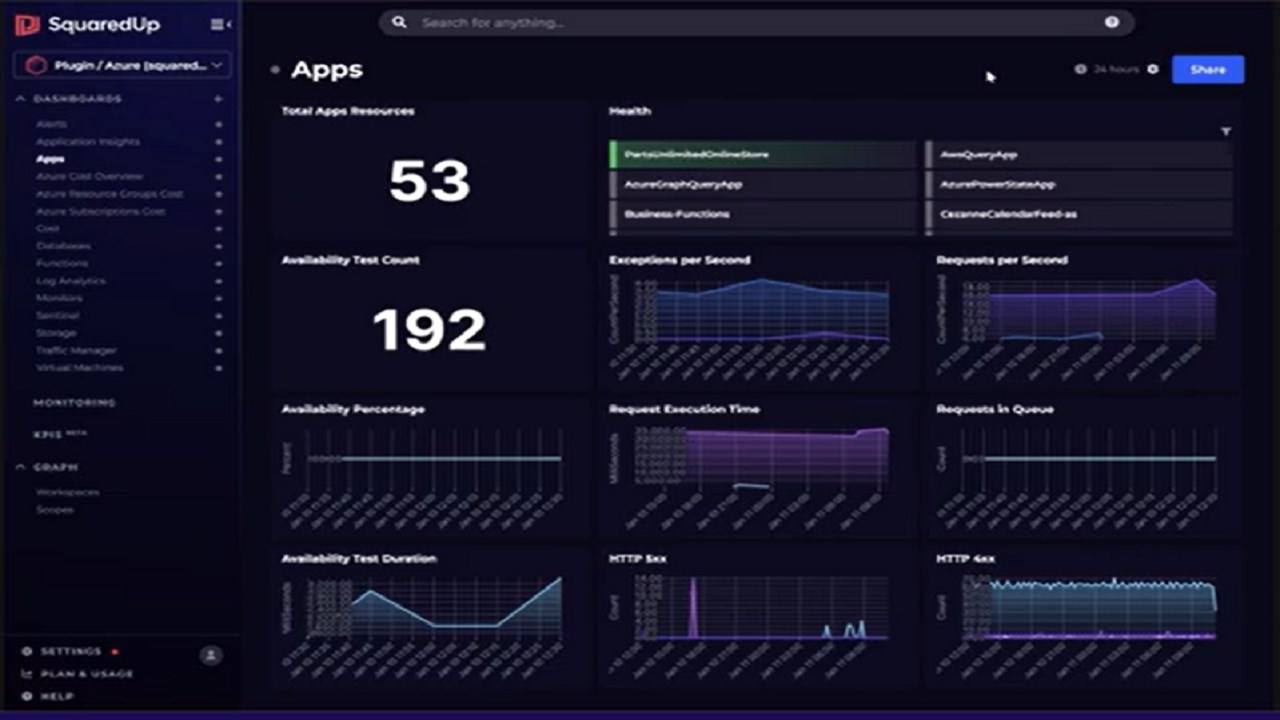The height and width of the screenshot is (720, 1280).
Task: Click into the Search for anything field
Action: (x=756, y=22)
